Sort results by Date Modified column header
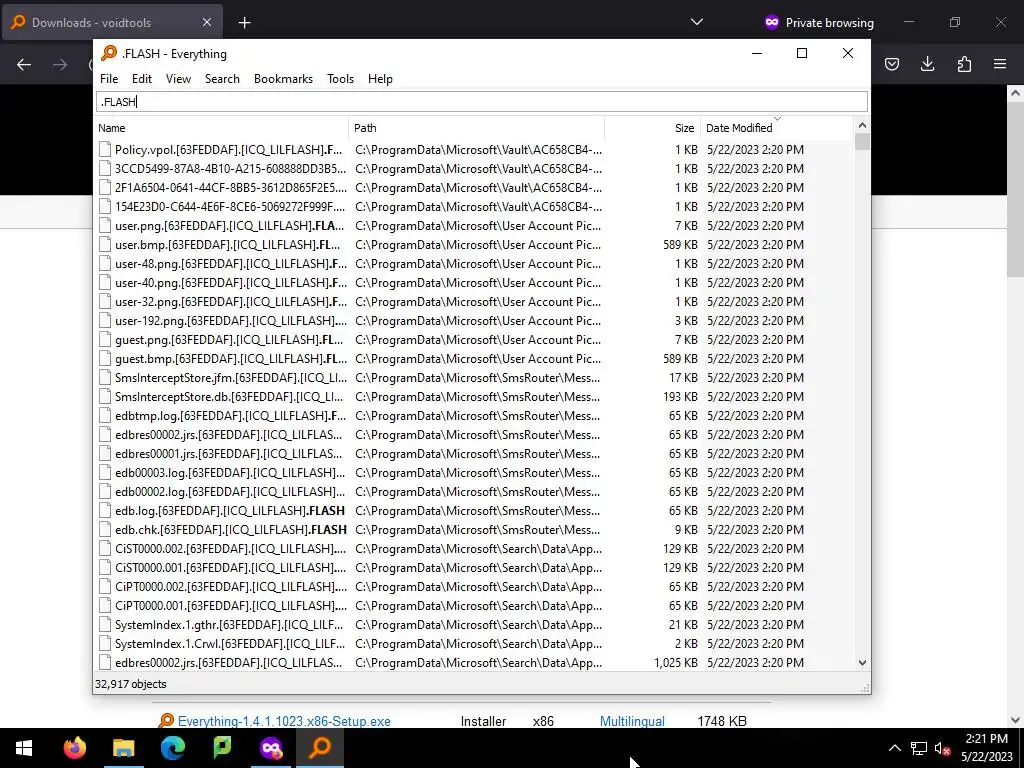This screenshot has height=768, width=1024. click(x=776, y=128)
